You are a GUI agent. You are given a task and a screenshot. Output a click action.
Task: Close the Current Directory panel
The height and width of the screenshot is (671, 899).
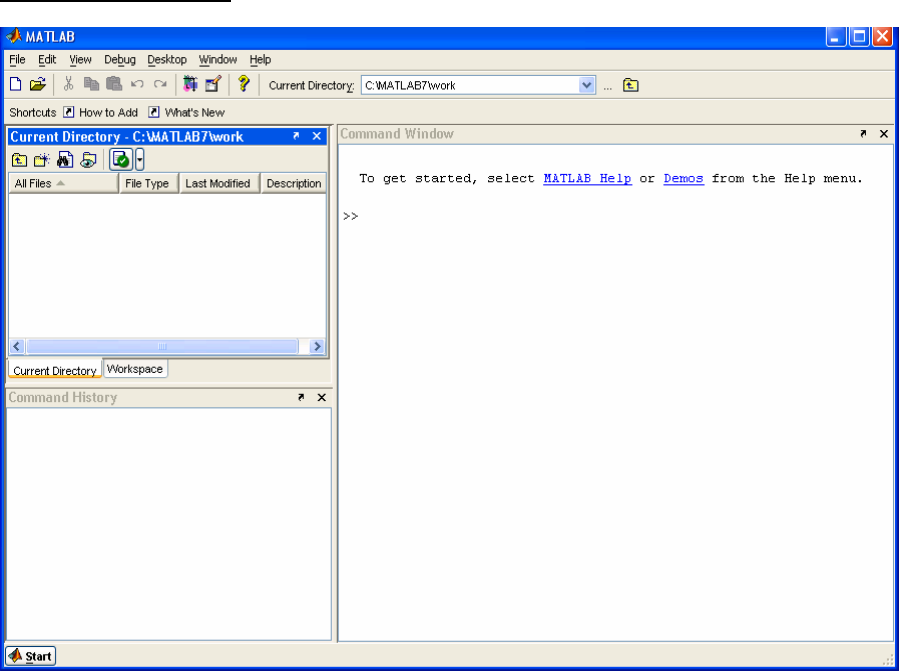[316, 136]
